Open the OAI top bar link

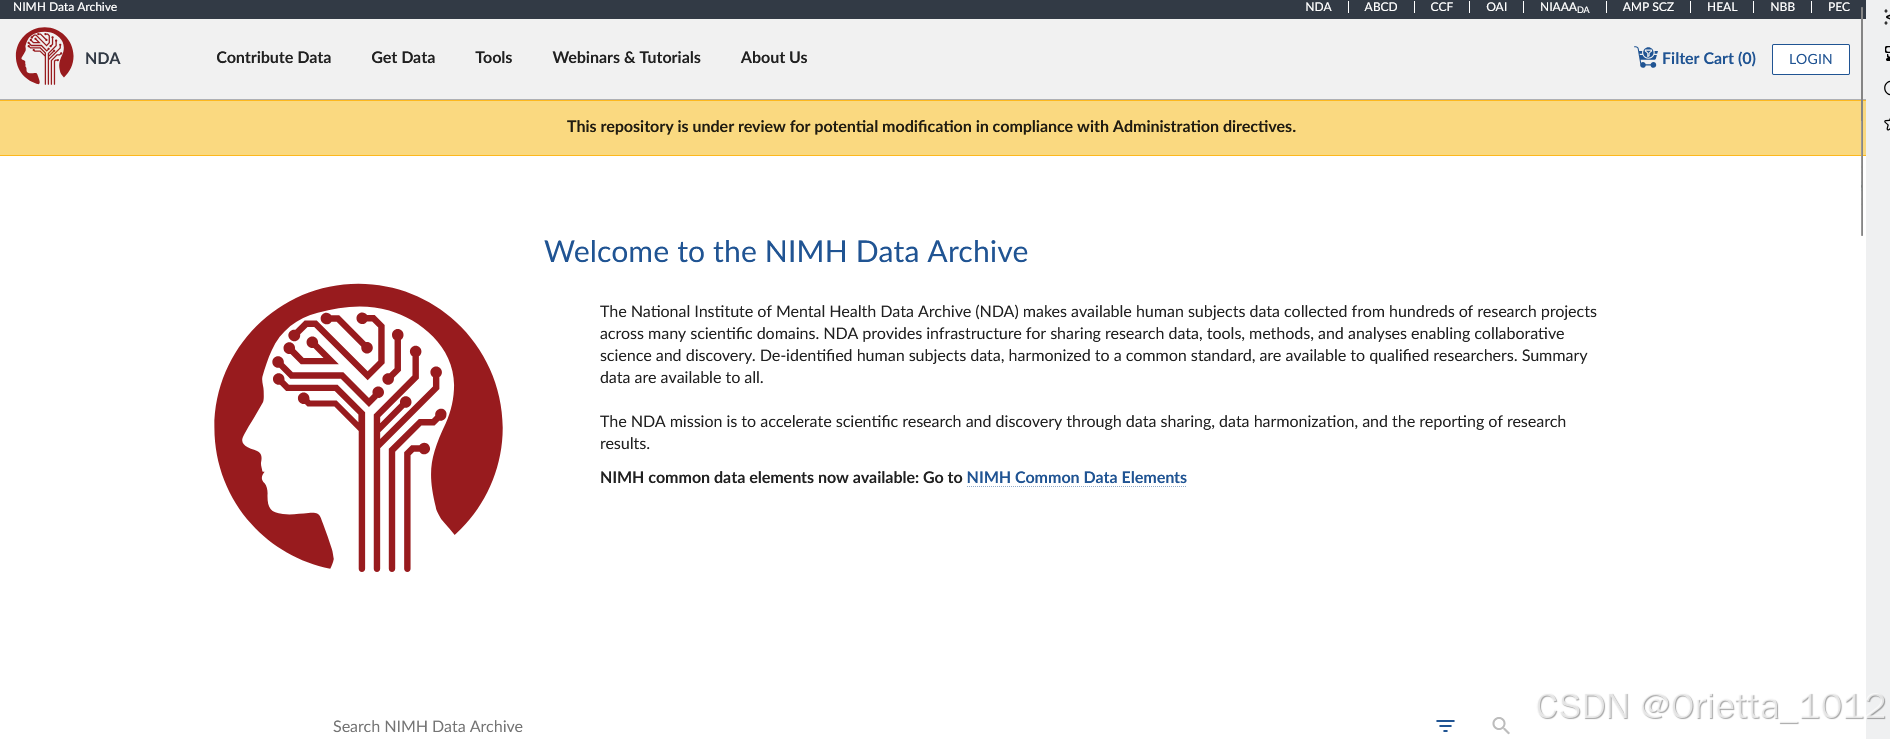(x=1496, y=7)
